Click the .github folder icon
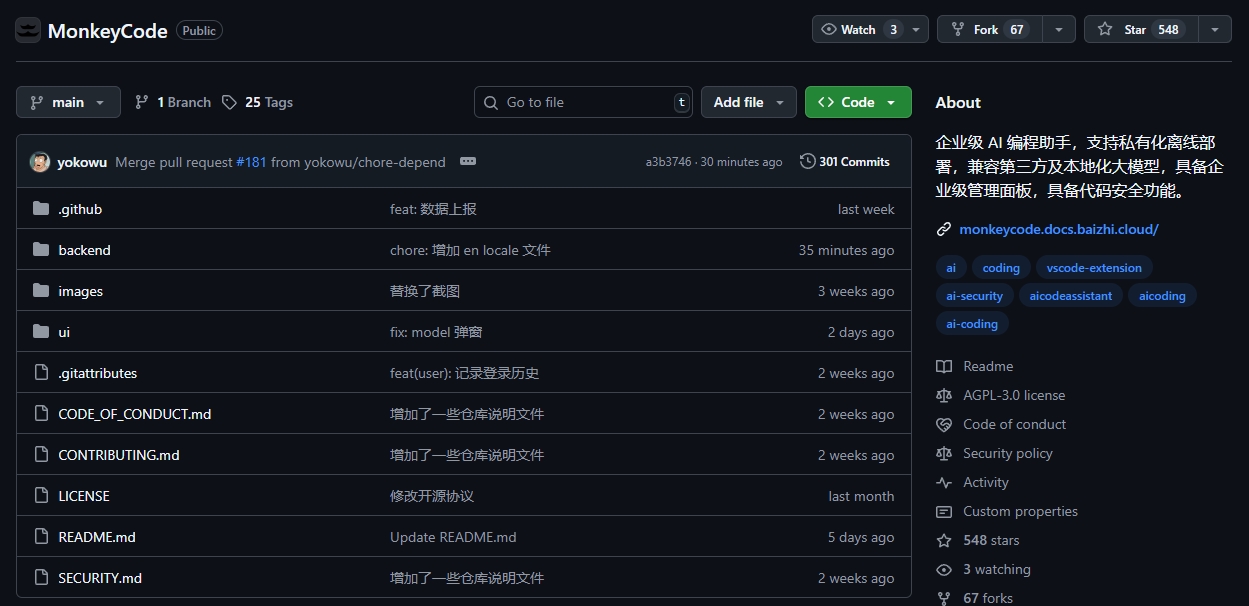The image size is (1249, 606). [41, 208]
